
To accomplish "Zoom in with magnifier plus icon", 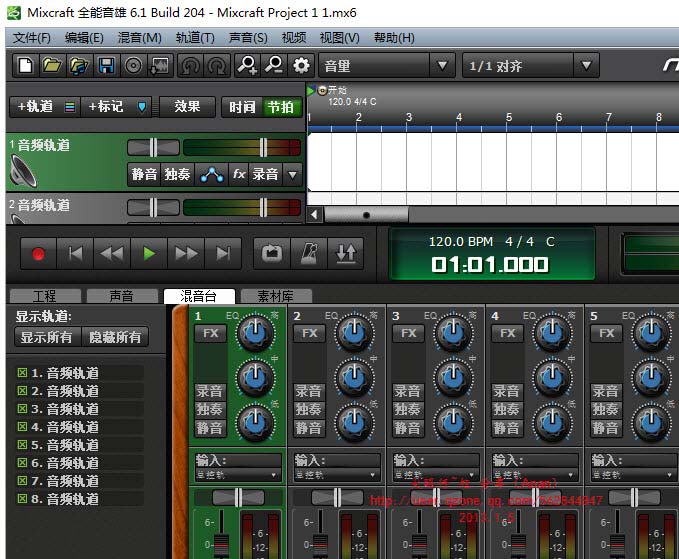I will click(247, 66).
